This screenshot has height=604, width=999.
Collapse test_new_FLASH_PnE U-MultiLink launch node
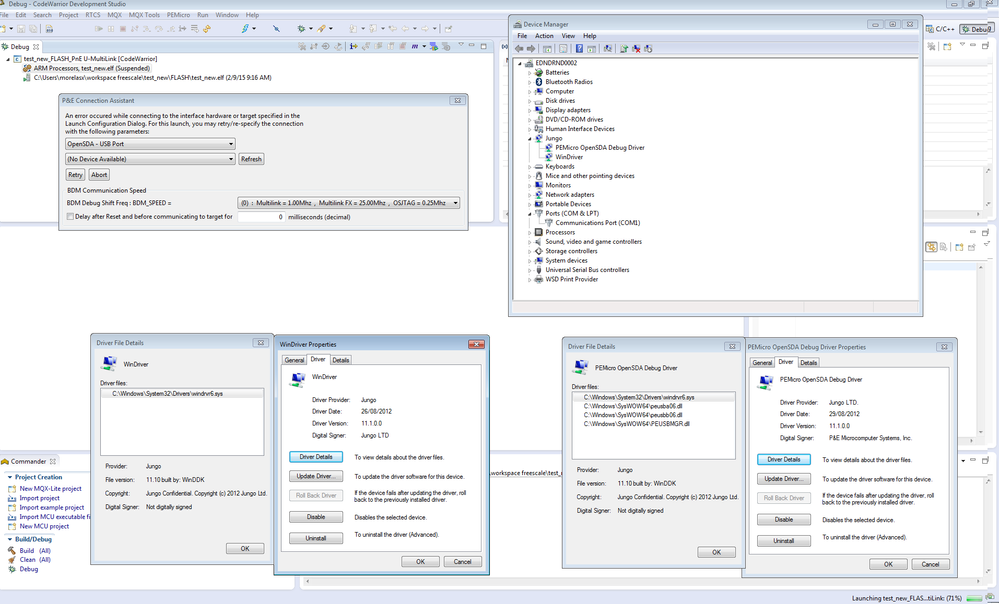(x=8, y=59)
